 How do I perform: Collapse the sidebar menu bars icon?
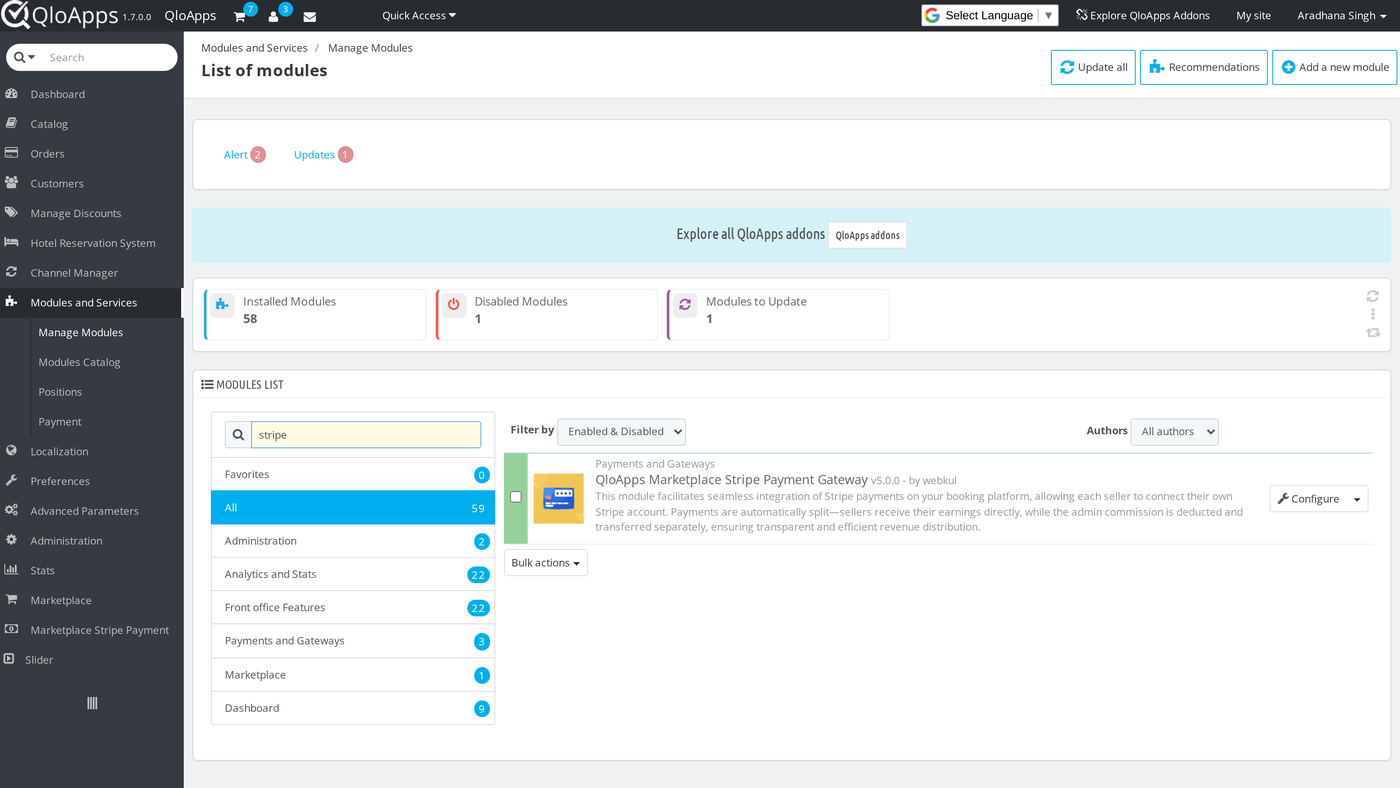point(92,703)
